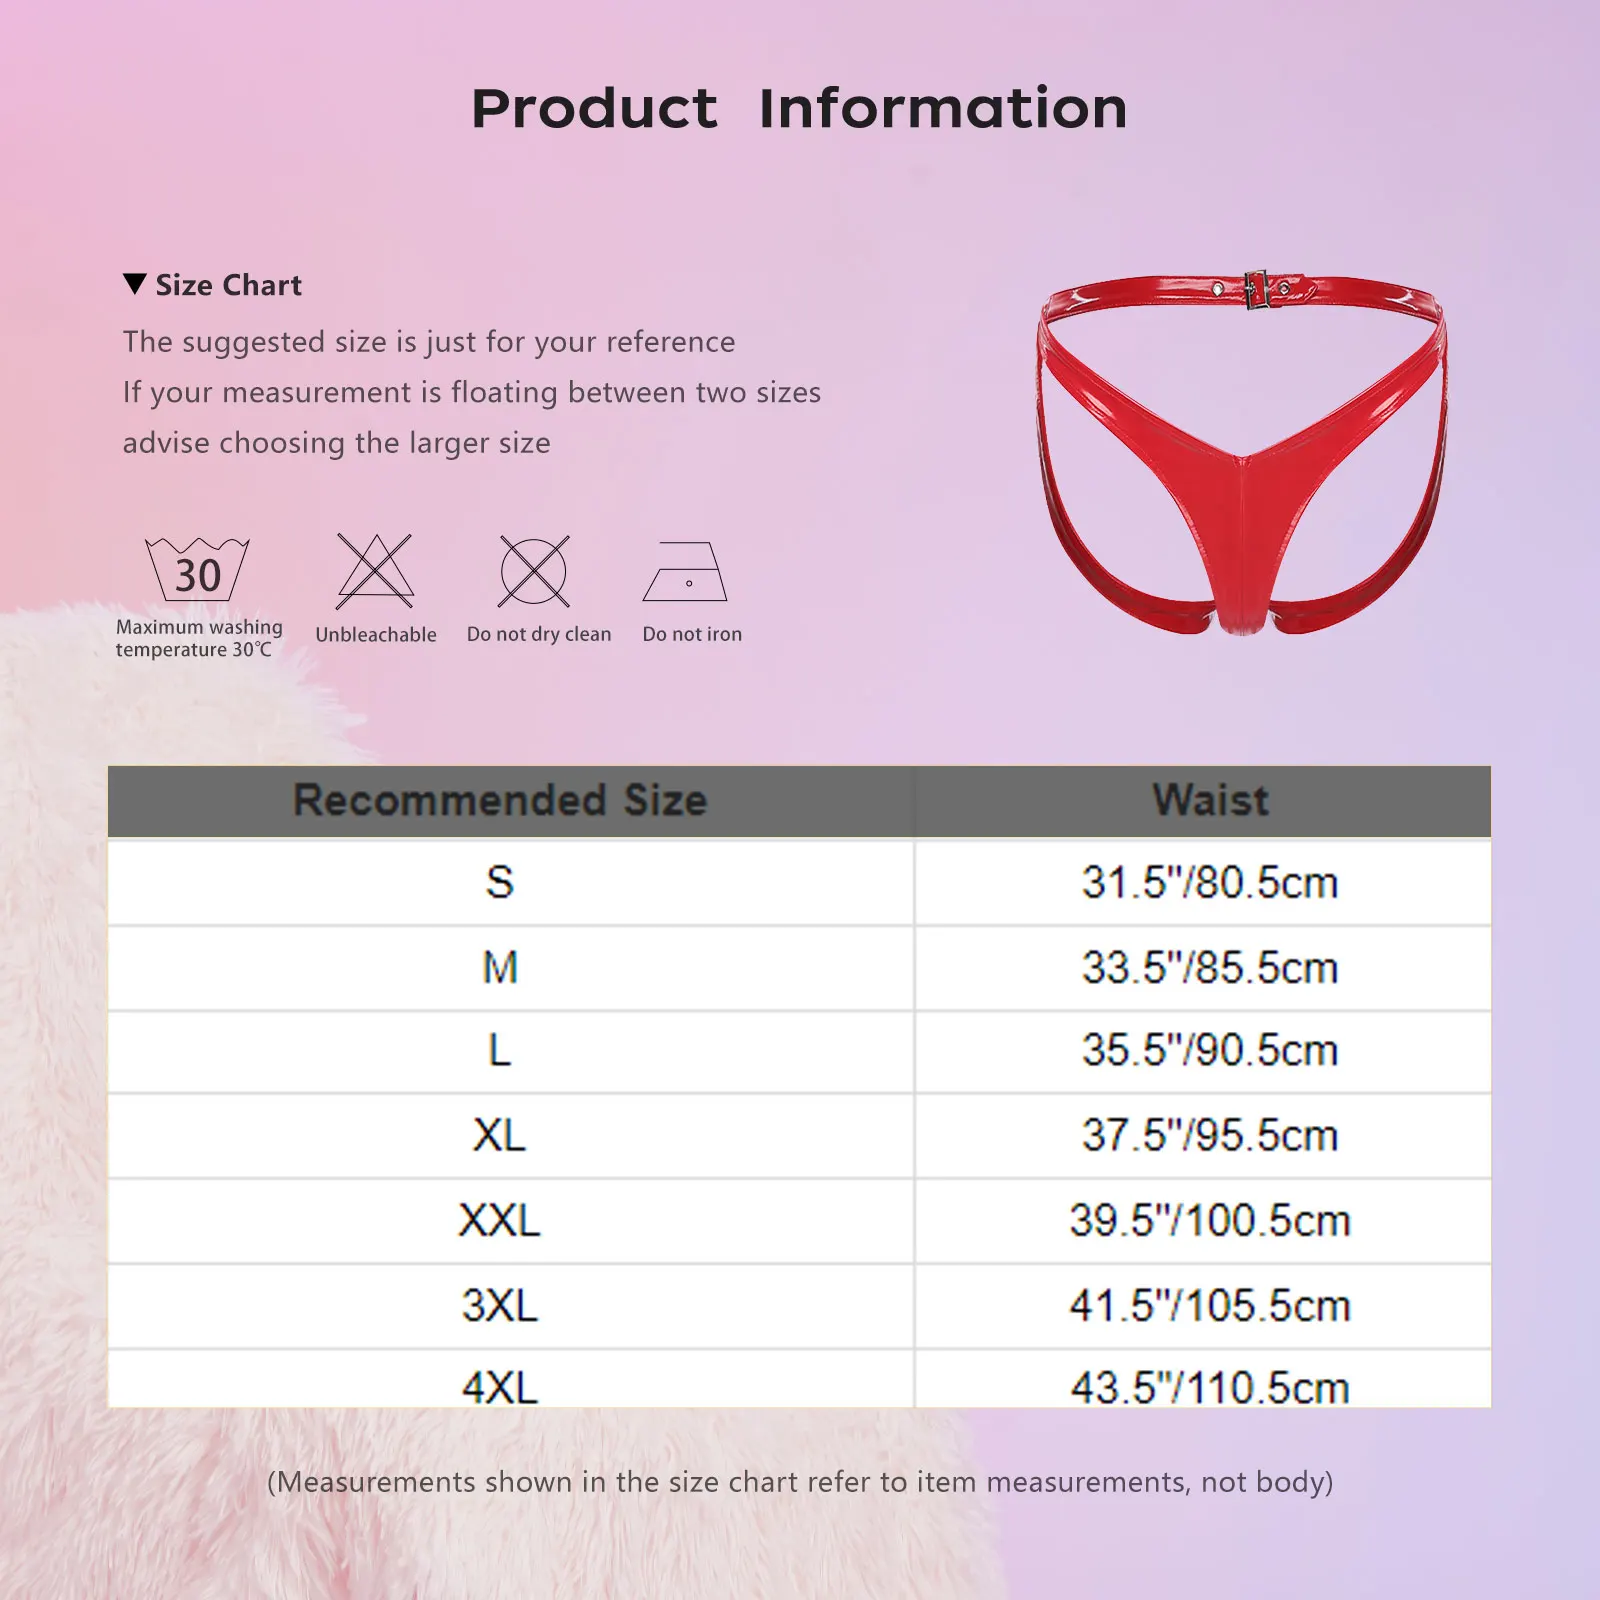Screen dimensions: 1600x1600
Task: Select the 'M' size cell
Action: click(x=511, y=968)
